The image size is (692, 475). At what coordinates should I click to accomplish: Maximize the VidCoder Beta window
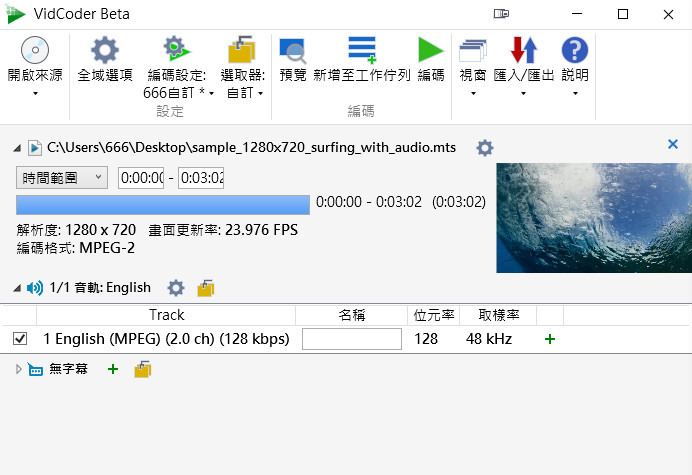point(623,14)
